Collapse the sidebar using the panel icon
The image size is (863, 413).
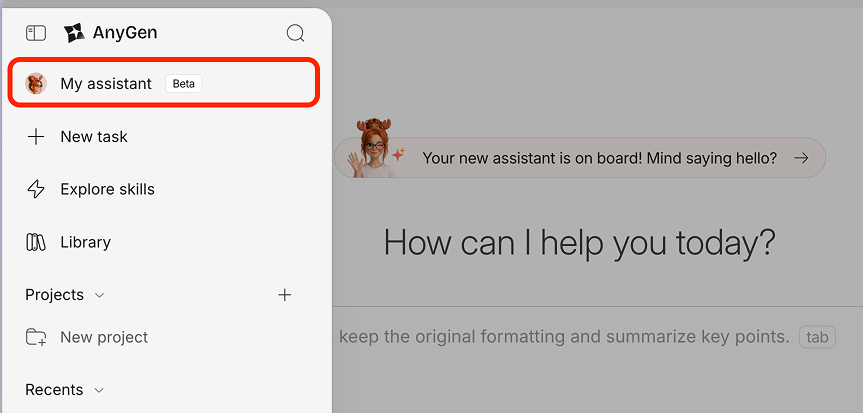36,33
